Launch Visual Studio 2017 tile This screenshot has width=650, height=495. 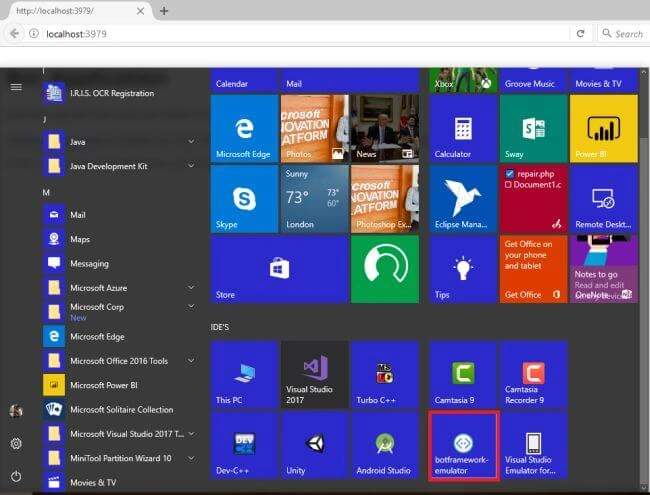(x=315, y=375)
